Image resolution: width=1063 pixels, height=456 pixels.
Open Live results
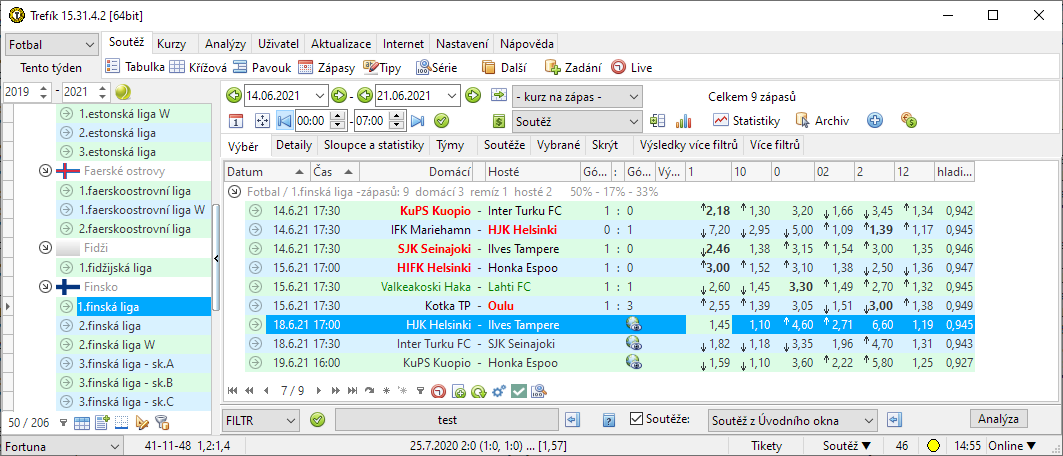tap(631, 67)
